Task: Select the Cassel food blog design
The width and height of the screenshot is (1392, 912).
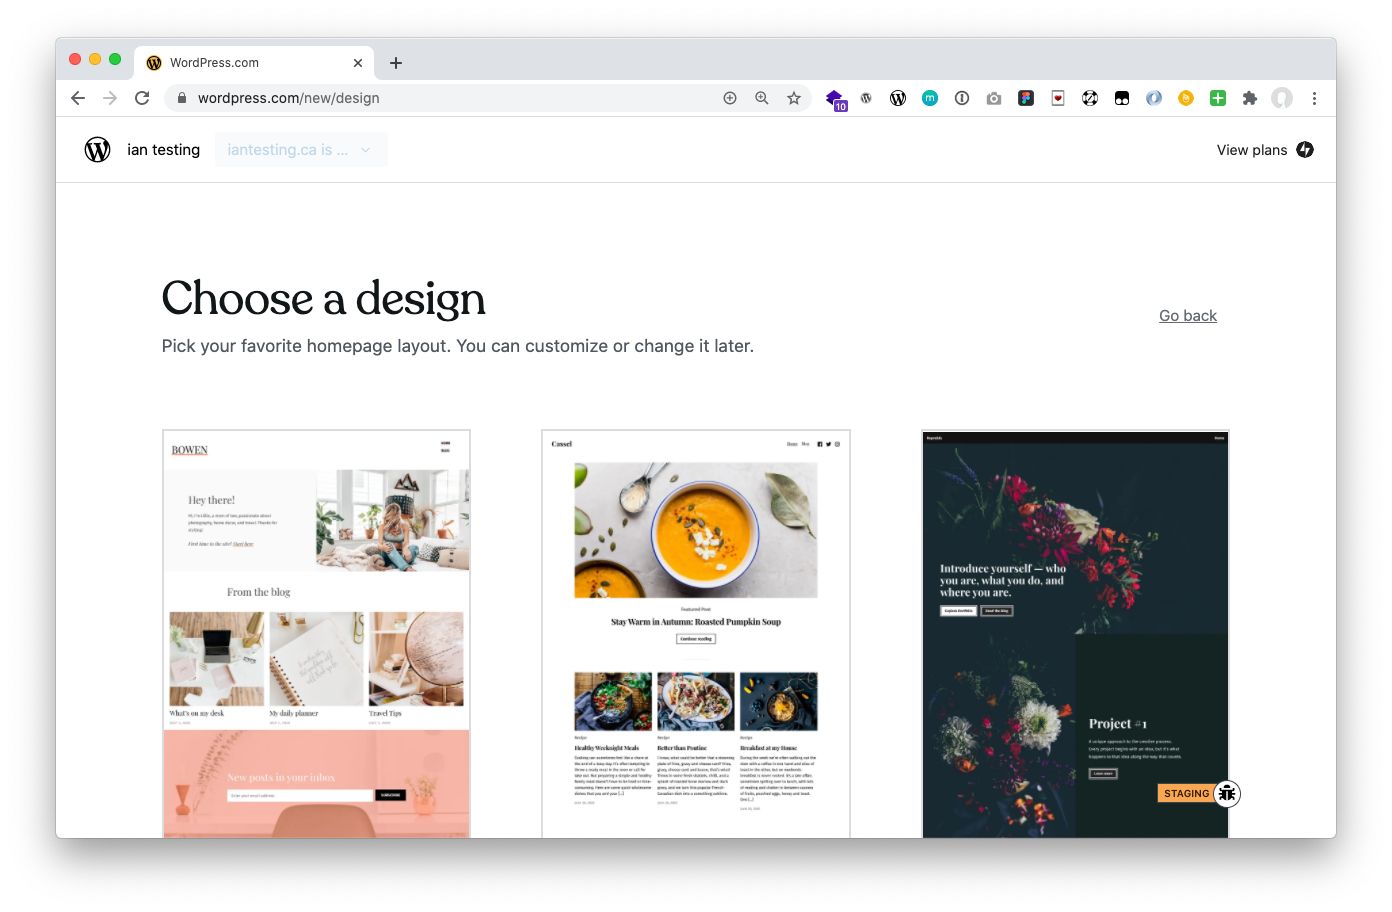Action: coord(696,634)
